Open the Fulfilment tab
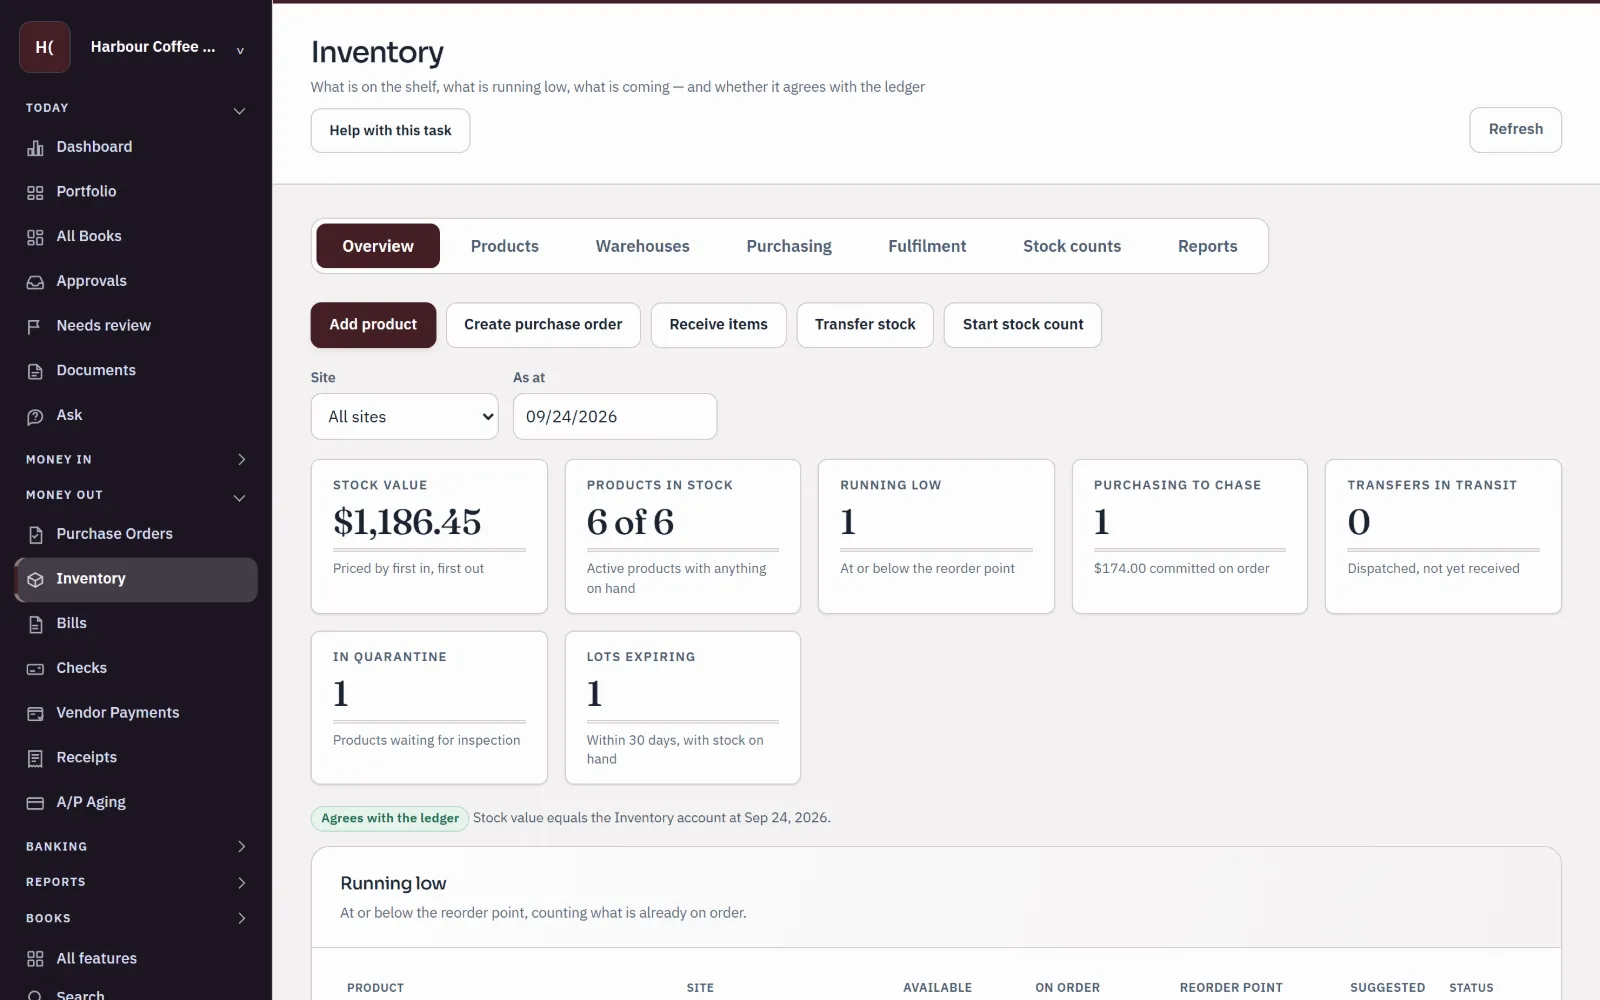The height and width of the screenshot is (1000, 1600). [927, 246]
